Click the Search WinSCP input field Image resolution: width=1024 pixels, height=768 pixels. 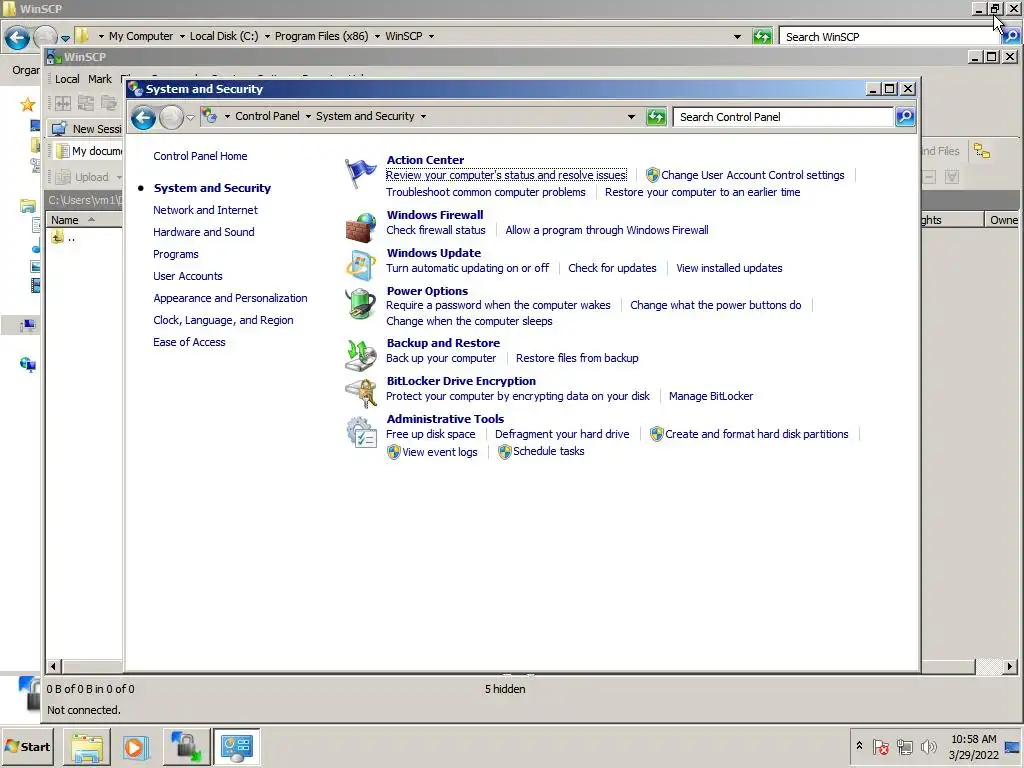pos(889,37)
